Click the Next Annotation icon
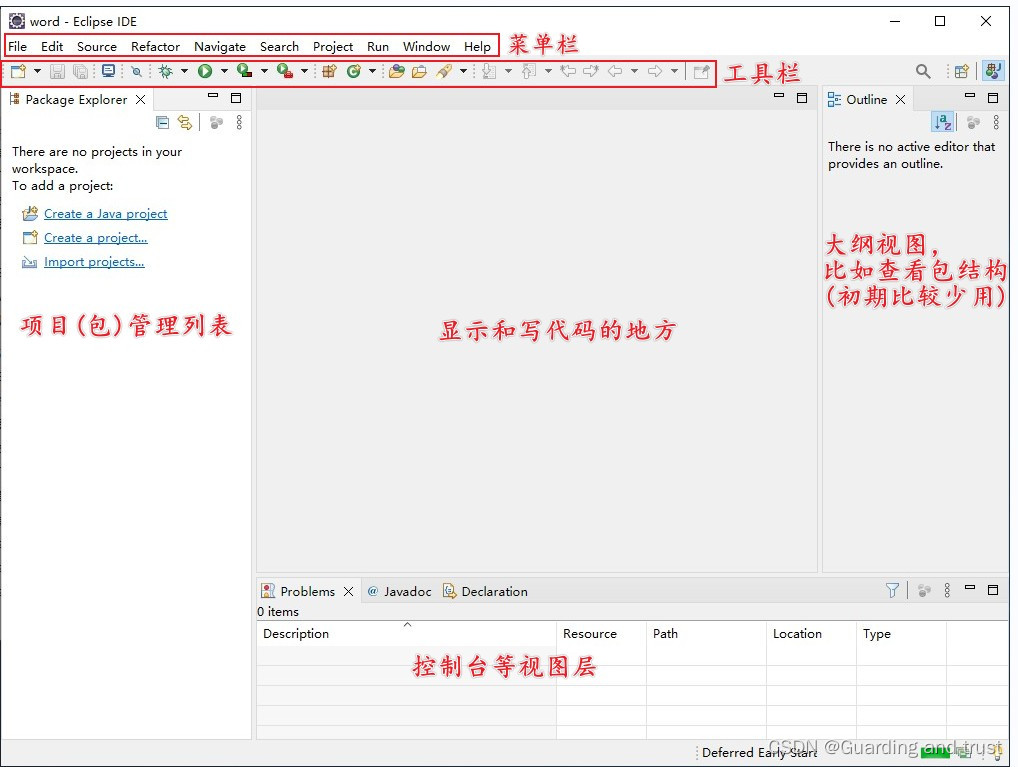 point(490,71)
